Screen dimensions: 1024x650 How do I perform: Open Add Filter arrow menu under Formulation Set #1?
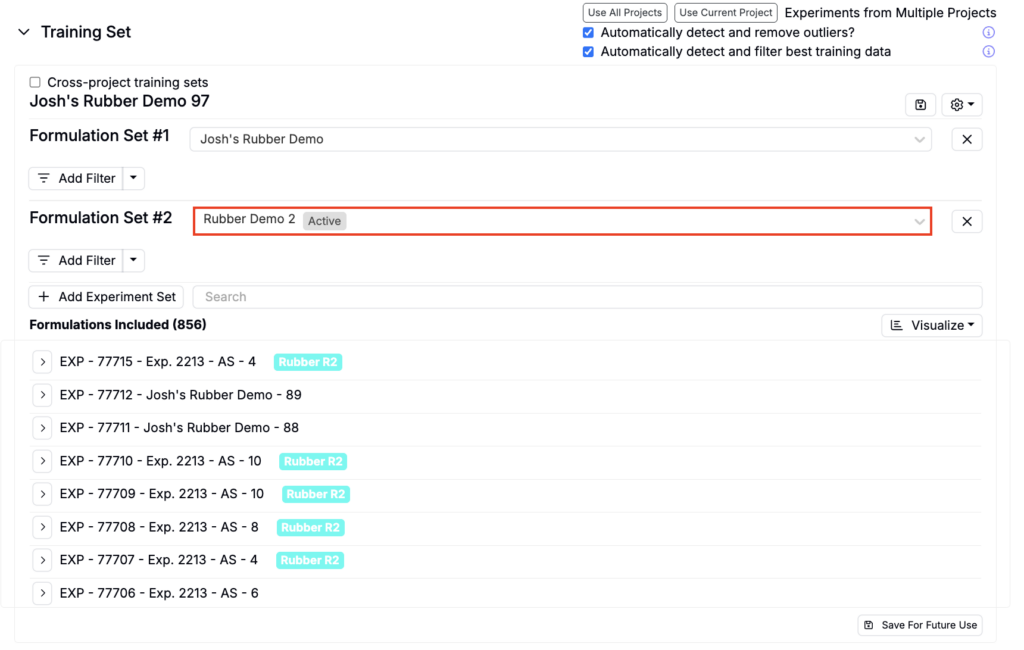134,178
